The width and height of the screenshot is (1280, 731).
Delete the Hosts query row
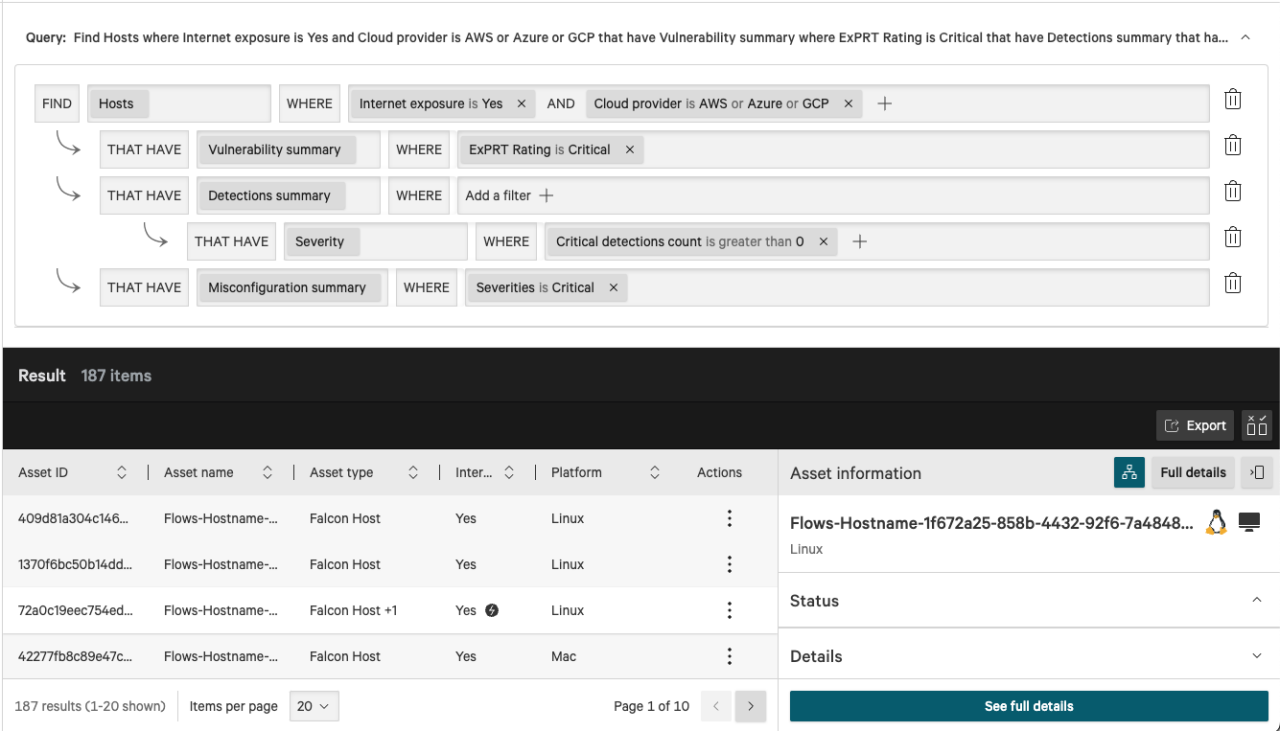pos(1233,100)
